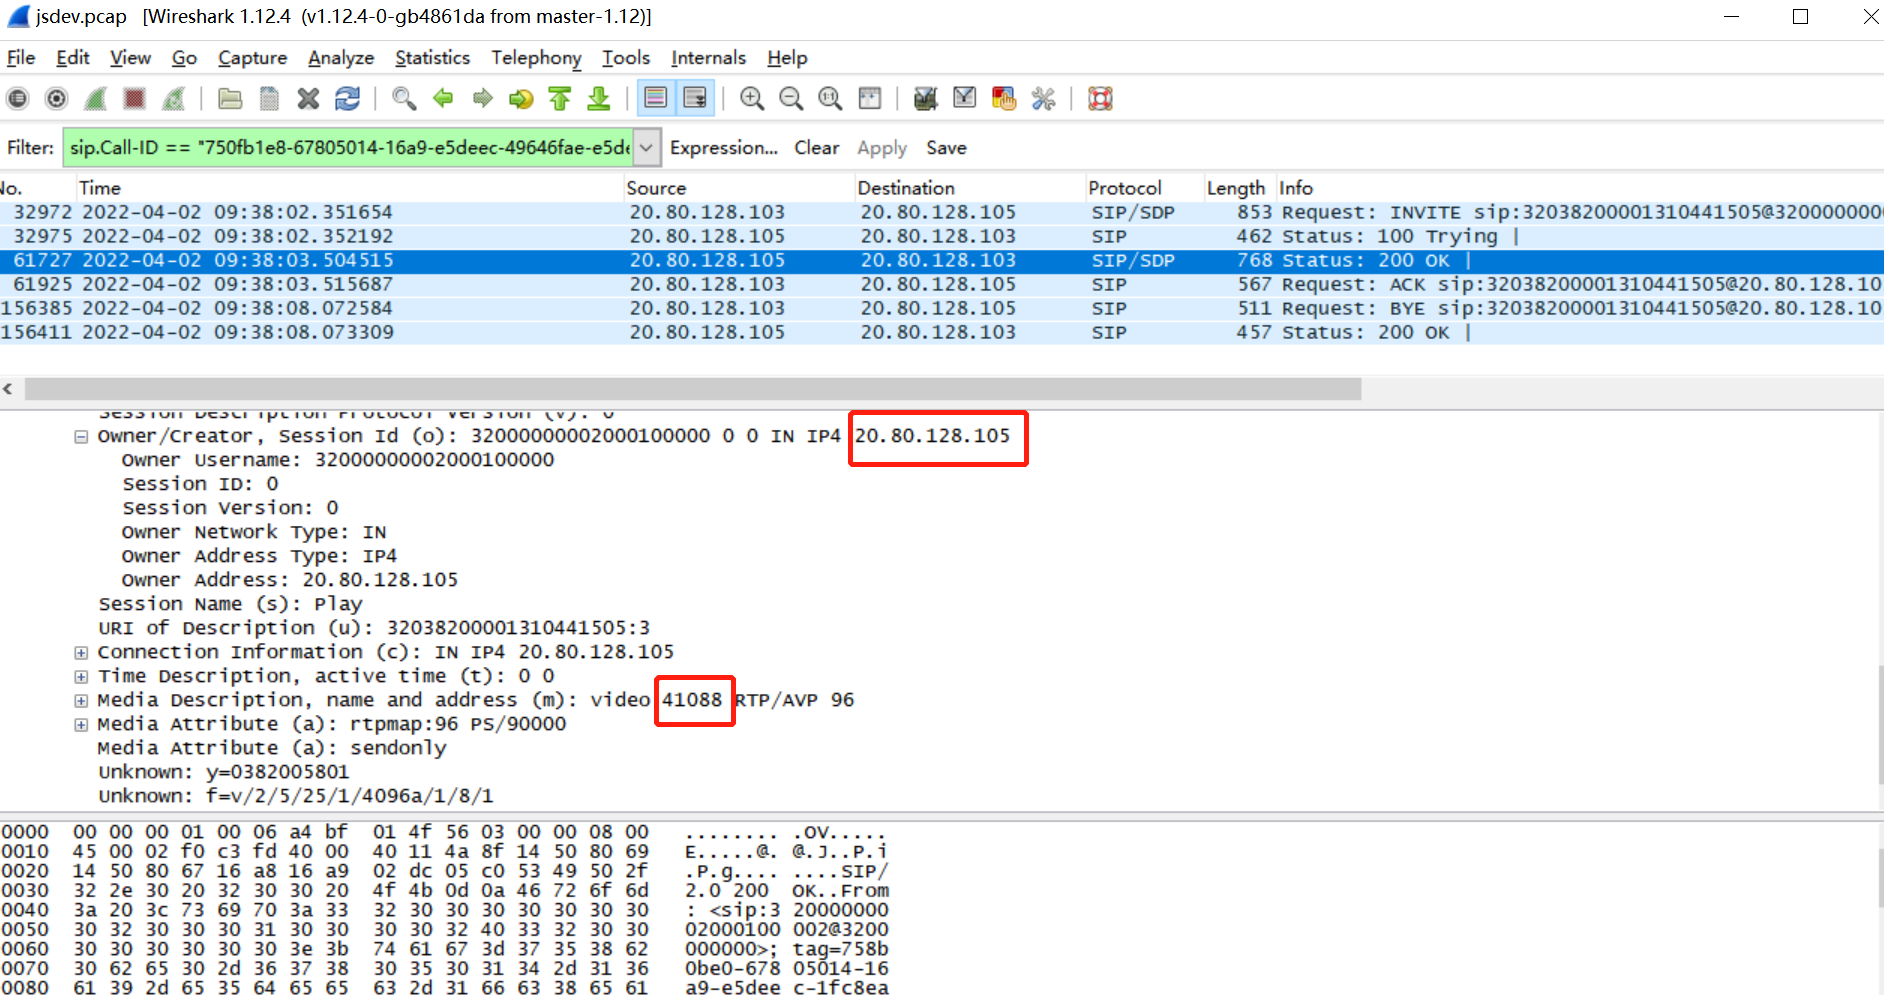Toggle packet list colorization

click(x=655, y=98)
